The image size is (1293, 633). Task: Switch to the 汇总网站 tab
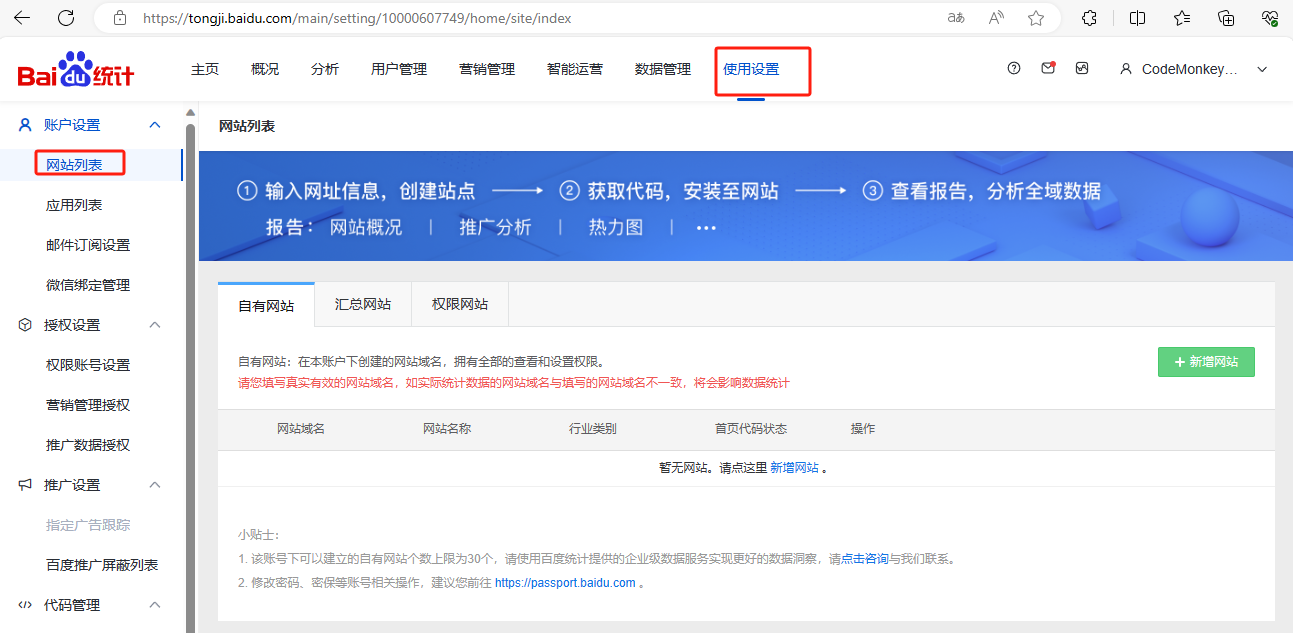(363, 304)
